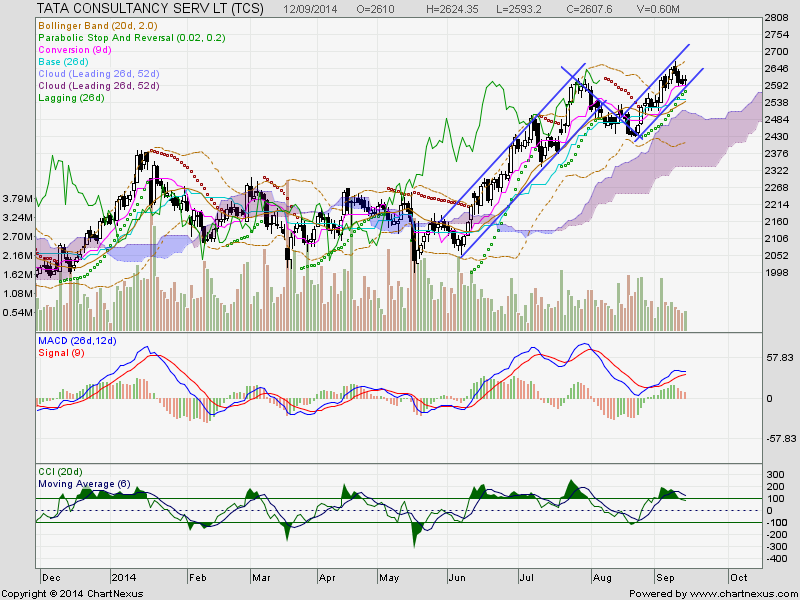This screenshot has height=600, width=800.
Task: Click the Moving Average (6) label
Action: tap(84, 484)
